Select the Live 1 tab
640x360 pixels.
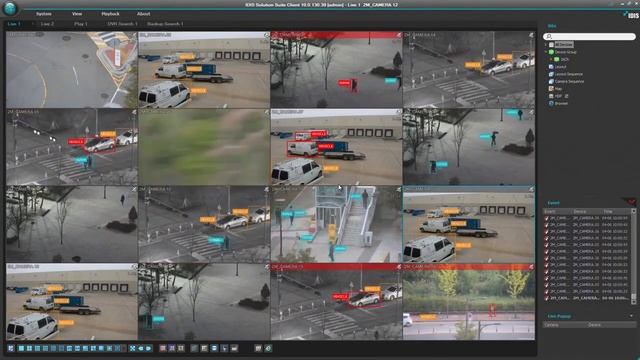[14, 24]
